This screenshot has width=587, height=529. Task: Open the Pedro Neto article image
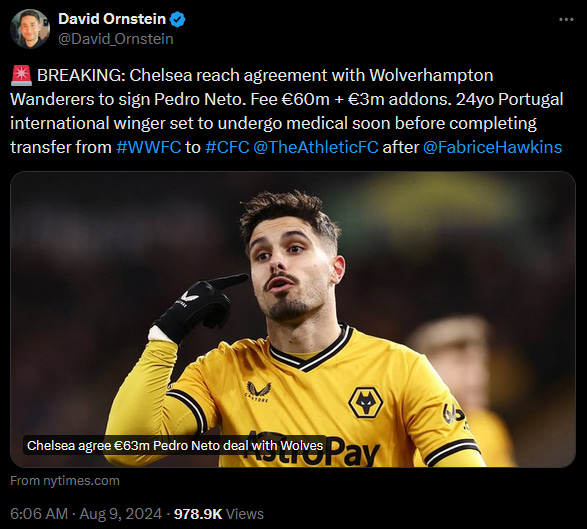click(293, 319)
